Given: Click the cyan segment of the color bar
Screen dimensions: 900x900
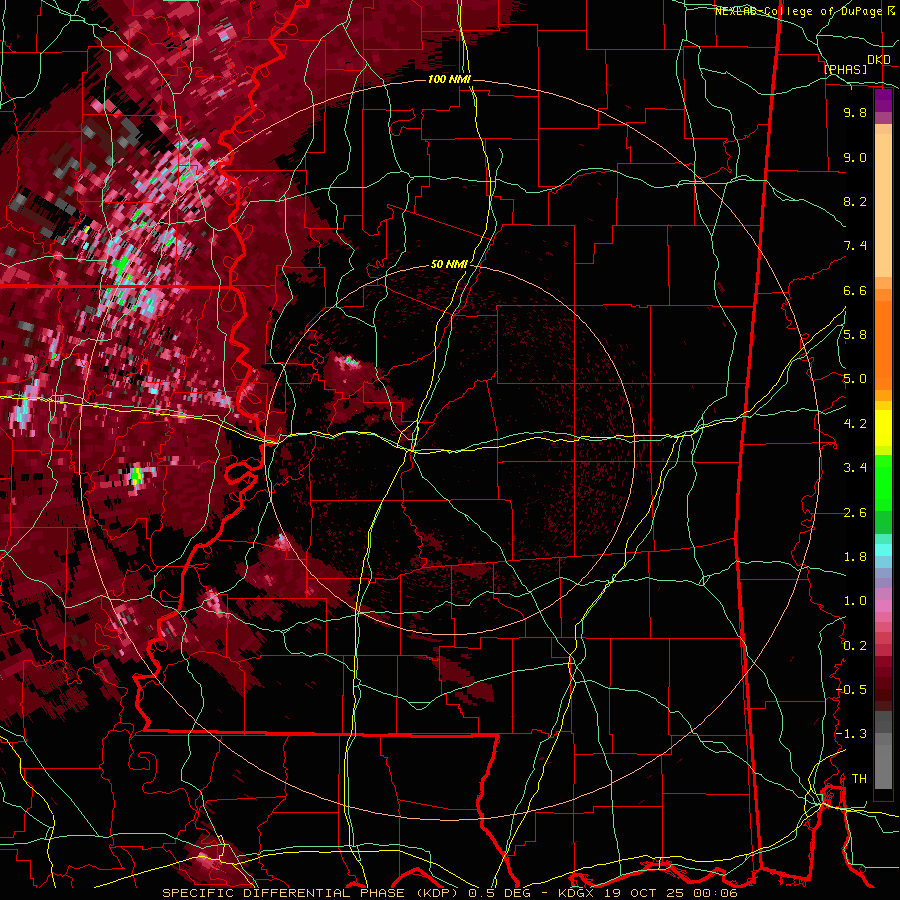Looking at the screenshot, I should pos(883,550).
